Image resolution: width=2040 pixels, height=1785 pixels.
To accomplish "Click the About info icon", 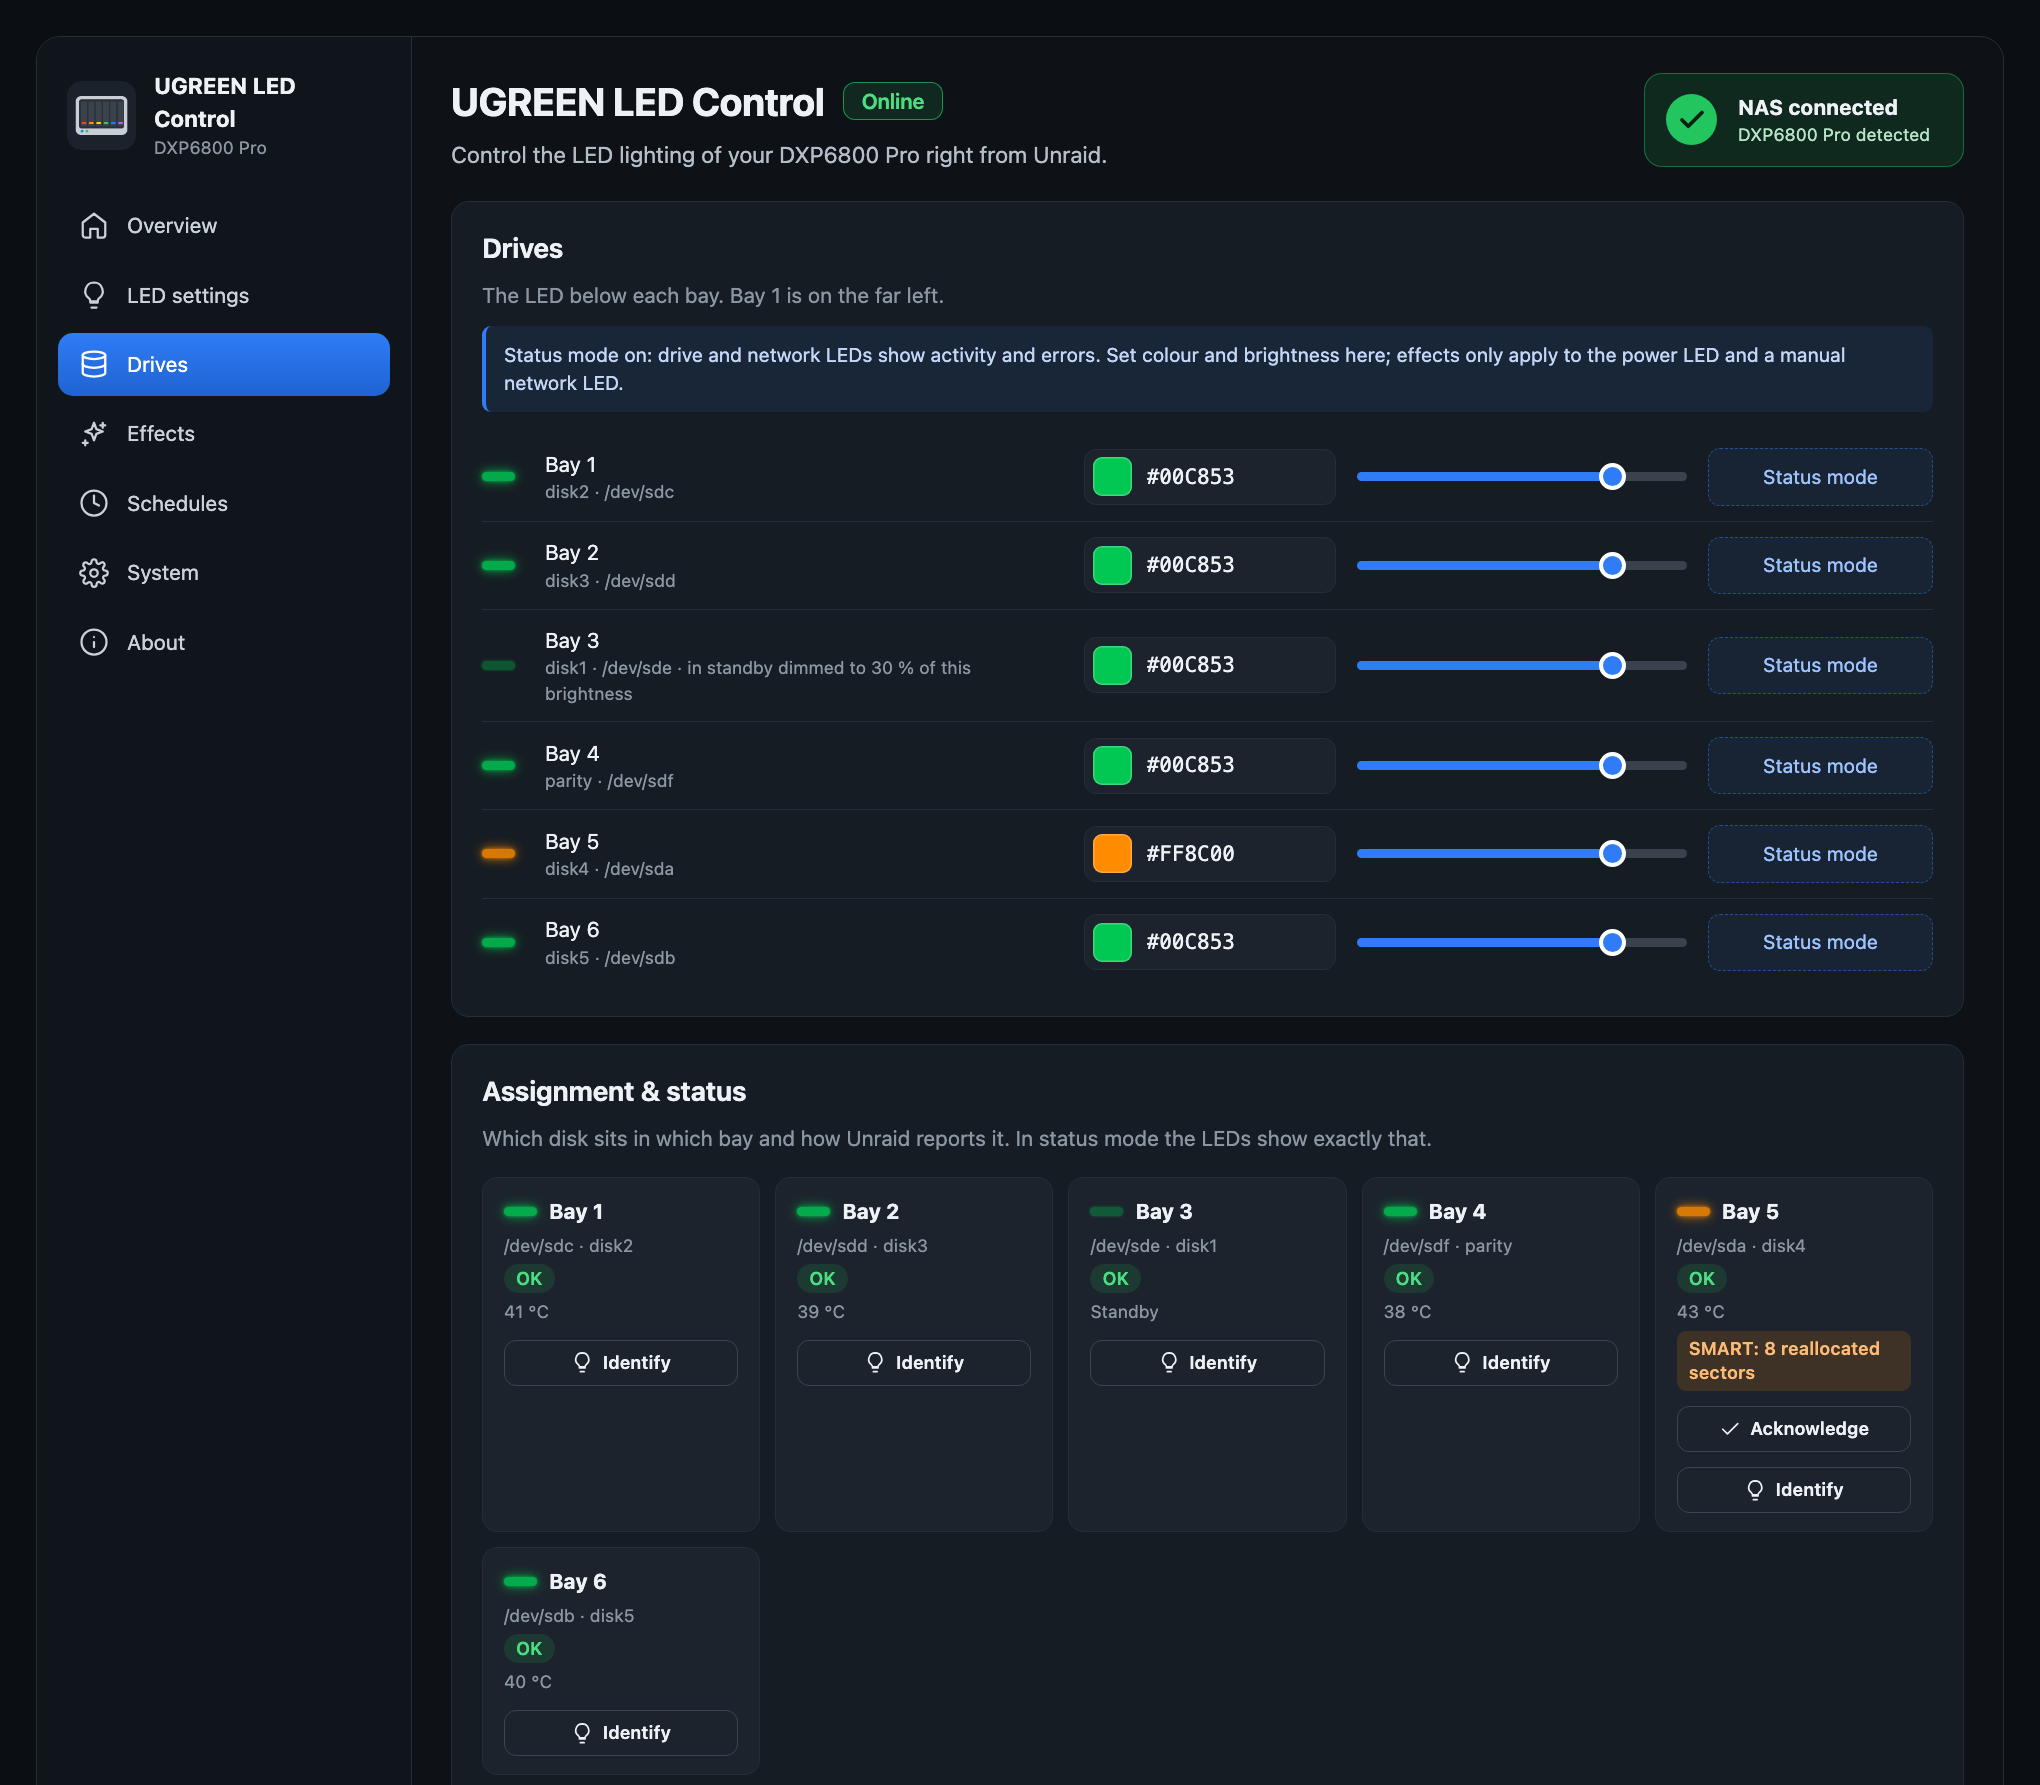I will pyautogui.click(x=94, y=642).
